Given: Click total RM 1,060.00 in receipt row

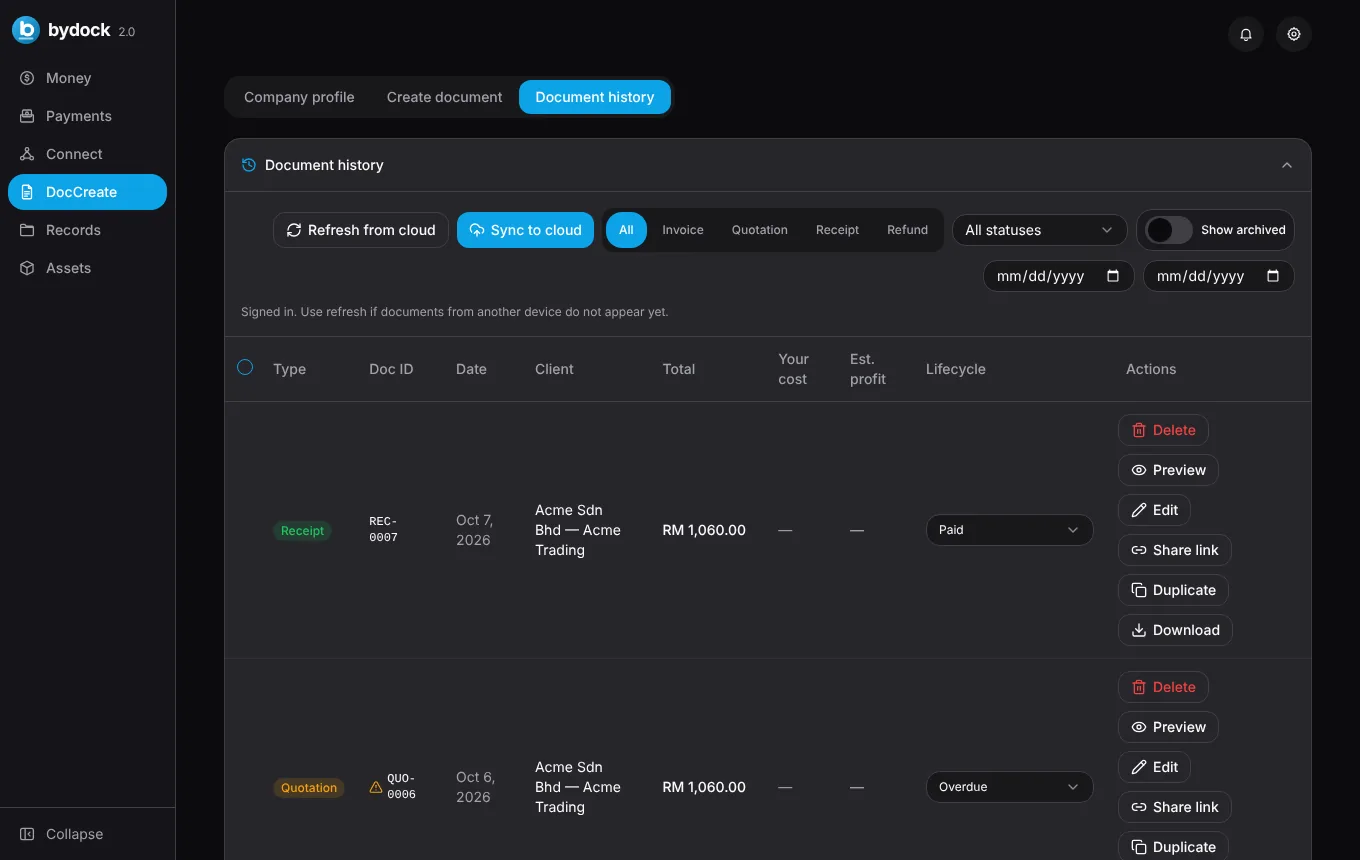Looking at the screenshot, I should pyautogui.click(x=704, y=530).
